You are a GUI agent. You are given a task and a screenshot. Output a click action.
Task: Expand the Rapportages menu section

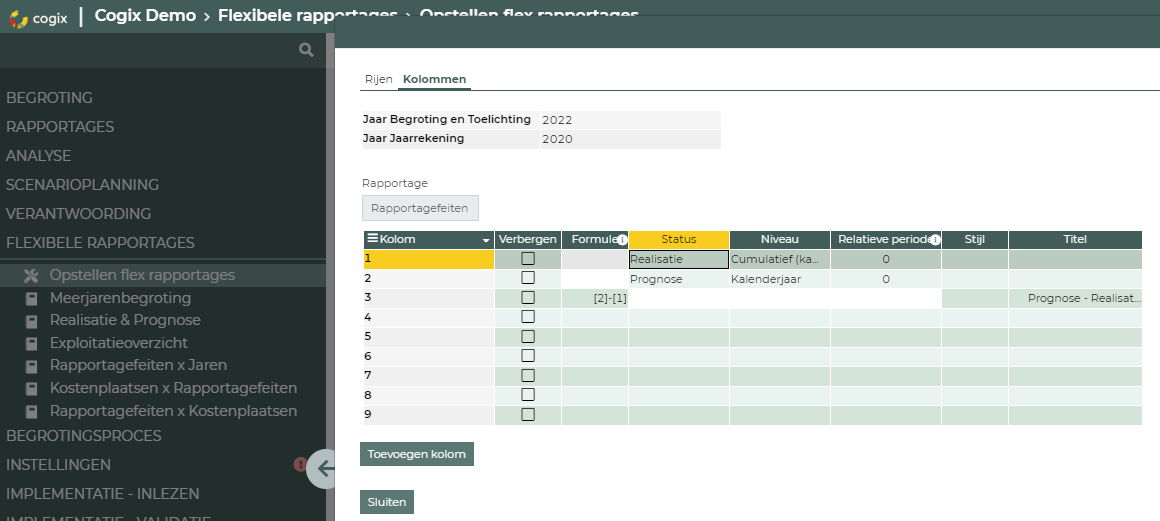[60, 127]
